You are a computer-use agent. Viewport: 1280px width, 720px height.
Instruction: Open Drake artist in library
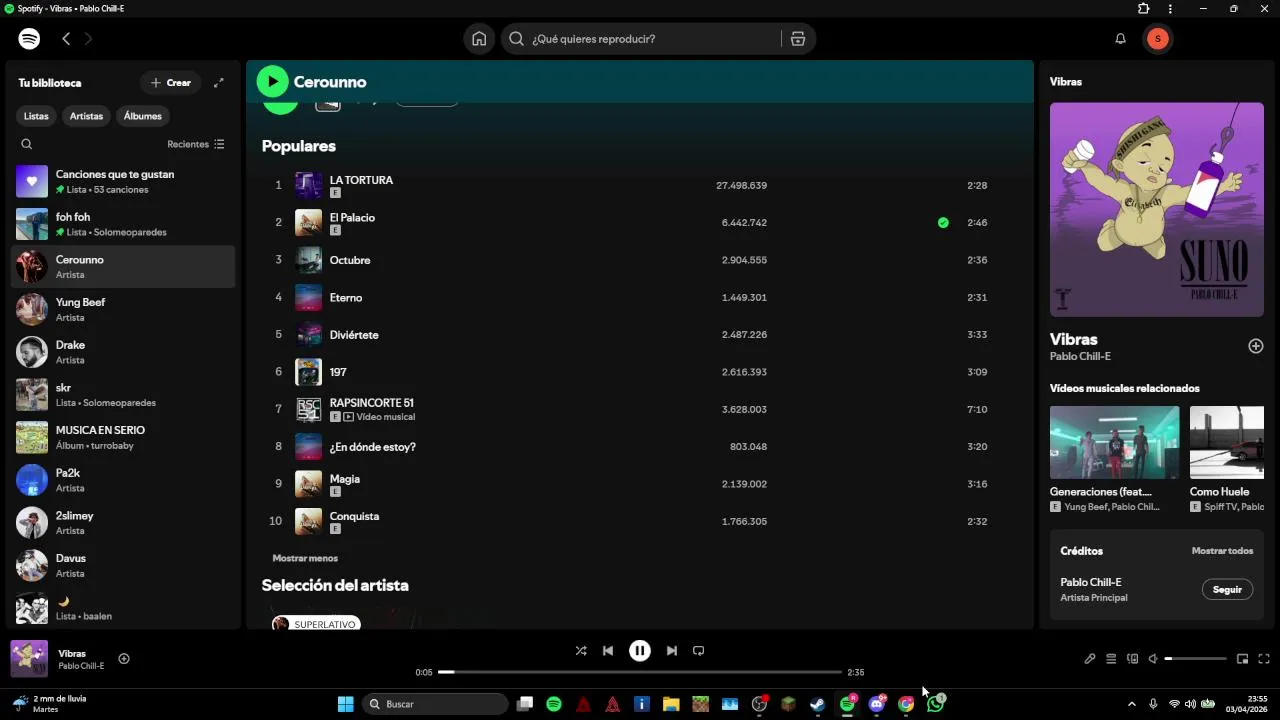[123, 352]
